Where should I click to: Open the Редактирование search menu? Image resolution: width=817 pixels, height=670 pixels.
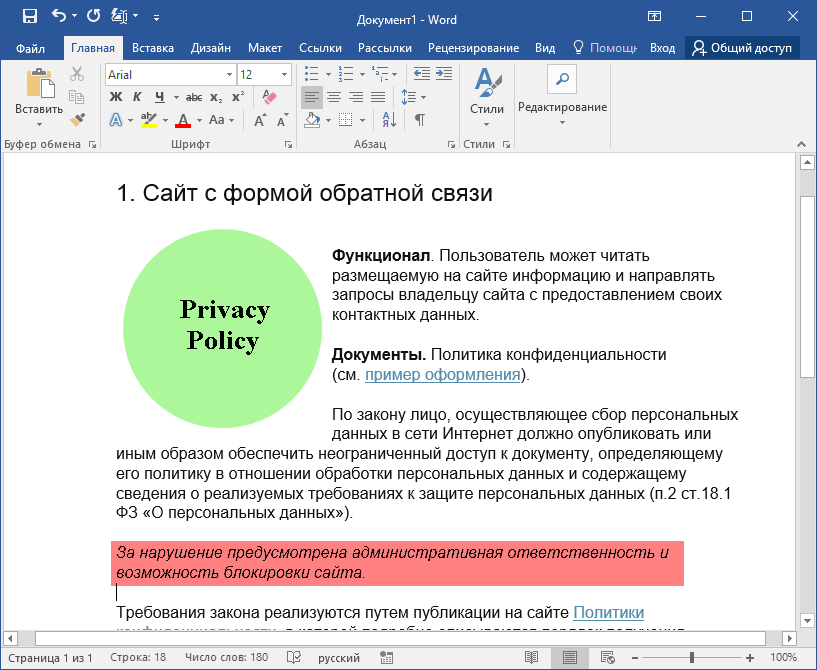(562, 96)
